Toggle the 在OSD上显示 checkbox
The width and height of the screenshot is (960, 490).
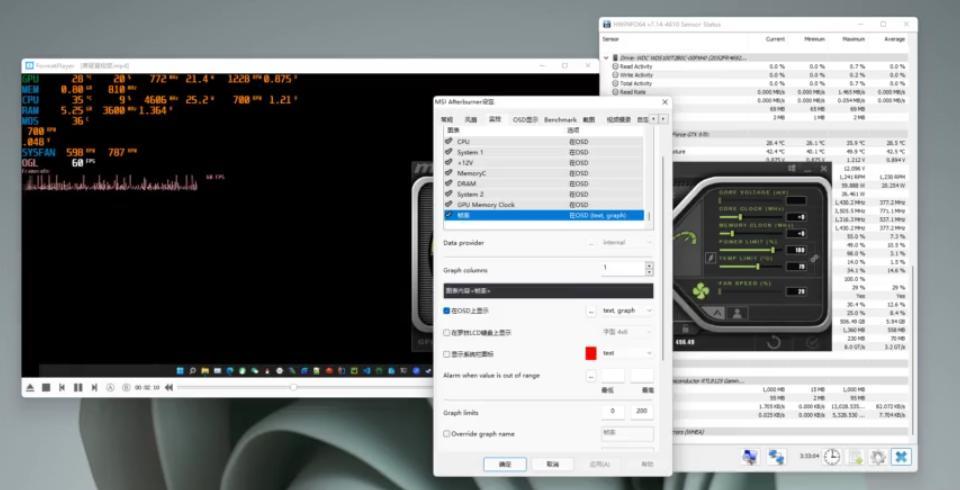tap(447, 311)
